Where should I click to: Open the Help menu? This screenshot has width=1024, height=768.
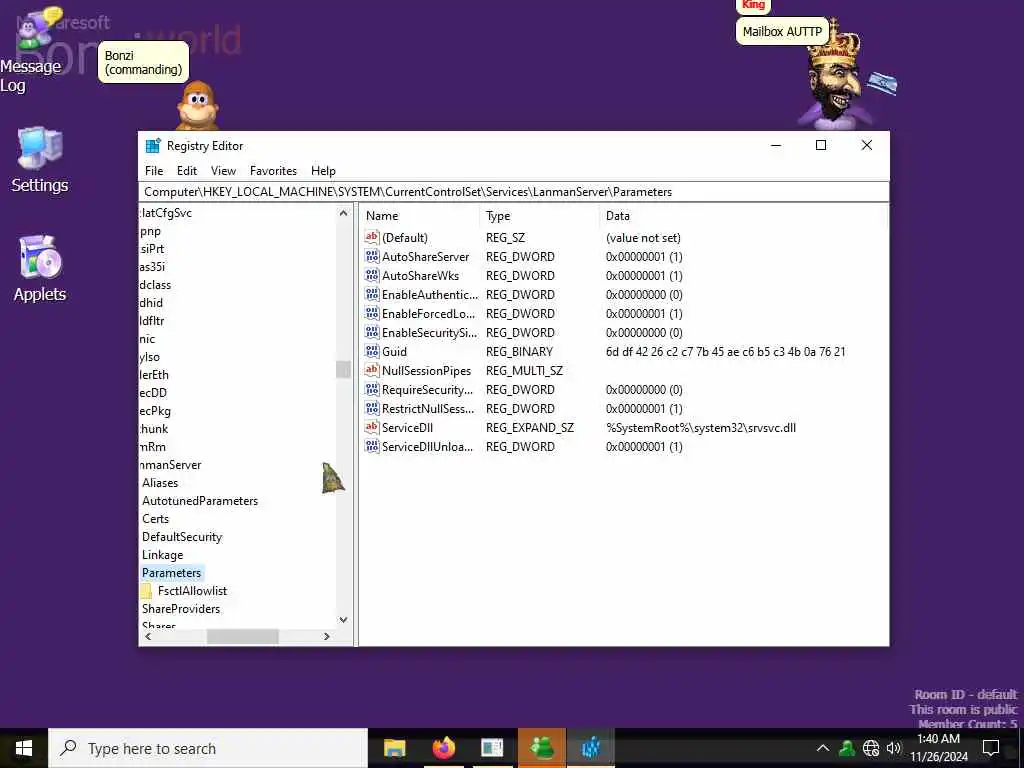coord(323,170)
